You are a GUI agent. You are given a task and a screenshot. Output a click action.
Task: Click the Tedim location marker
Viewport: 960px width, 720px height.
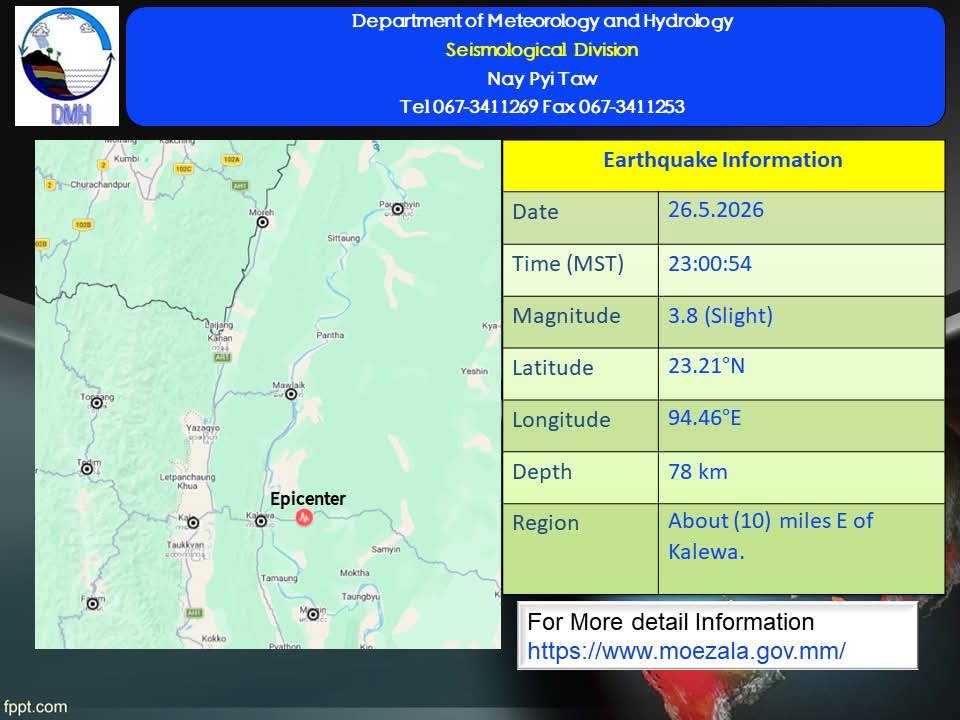pos(87,469)
